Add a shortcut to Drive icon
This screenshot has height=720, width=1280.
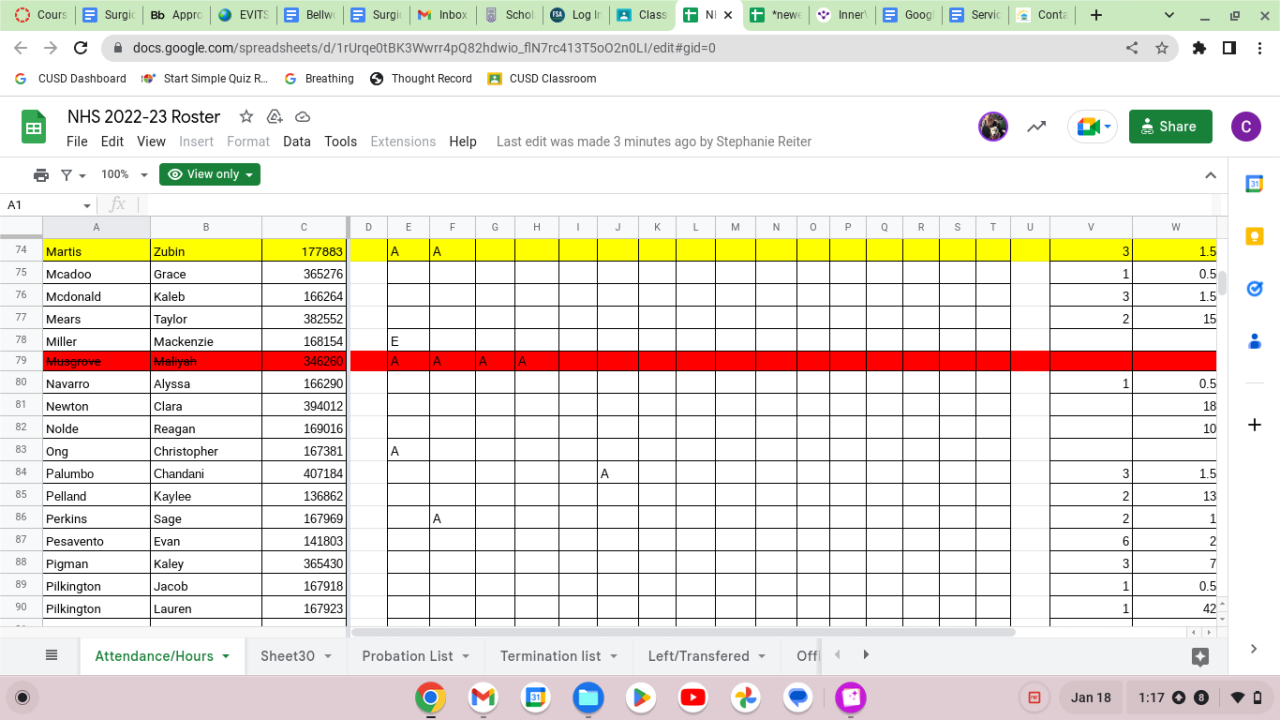(274, 117)
